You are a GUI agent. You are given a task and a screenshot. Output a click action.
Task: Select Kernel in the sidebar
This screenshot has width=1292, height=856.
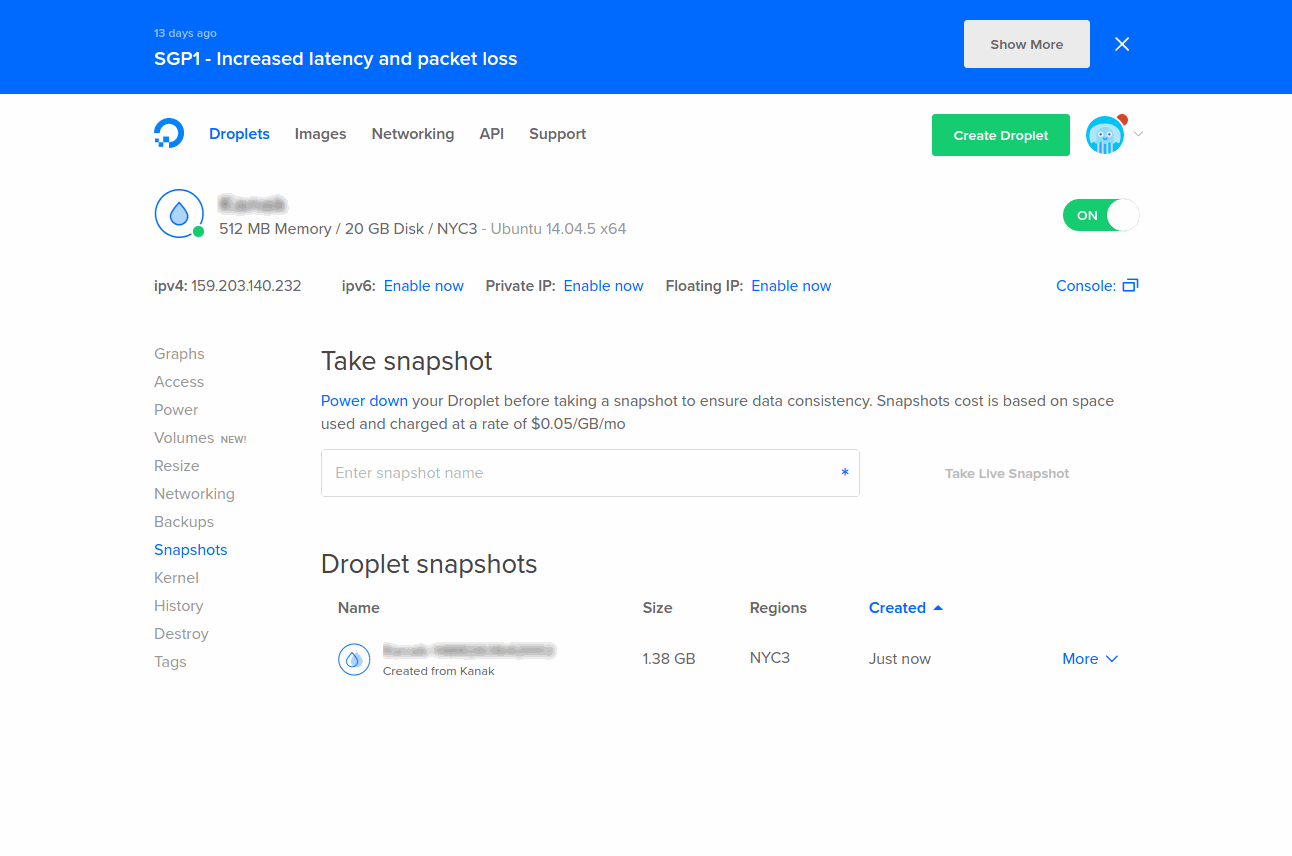176,578
